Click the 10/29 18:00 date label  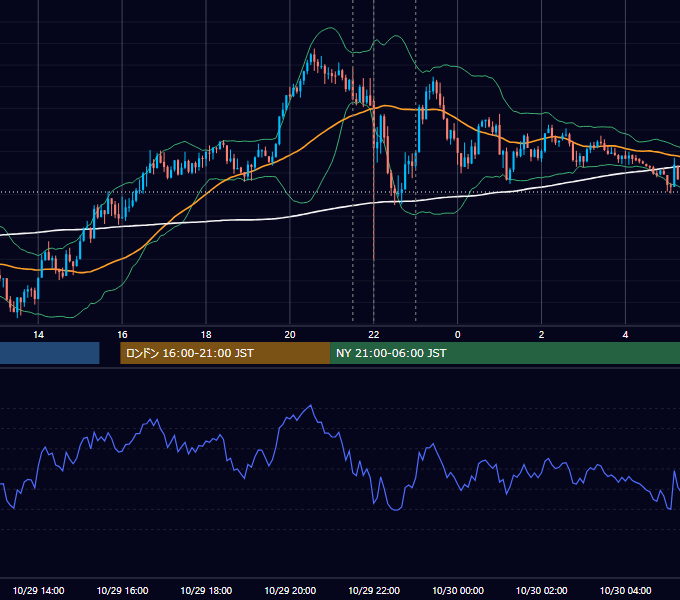point(206,590)
